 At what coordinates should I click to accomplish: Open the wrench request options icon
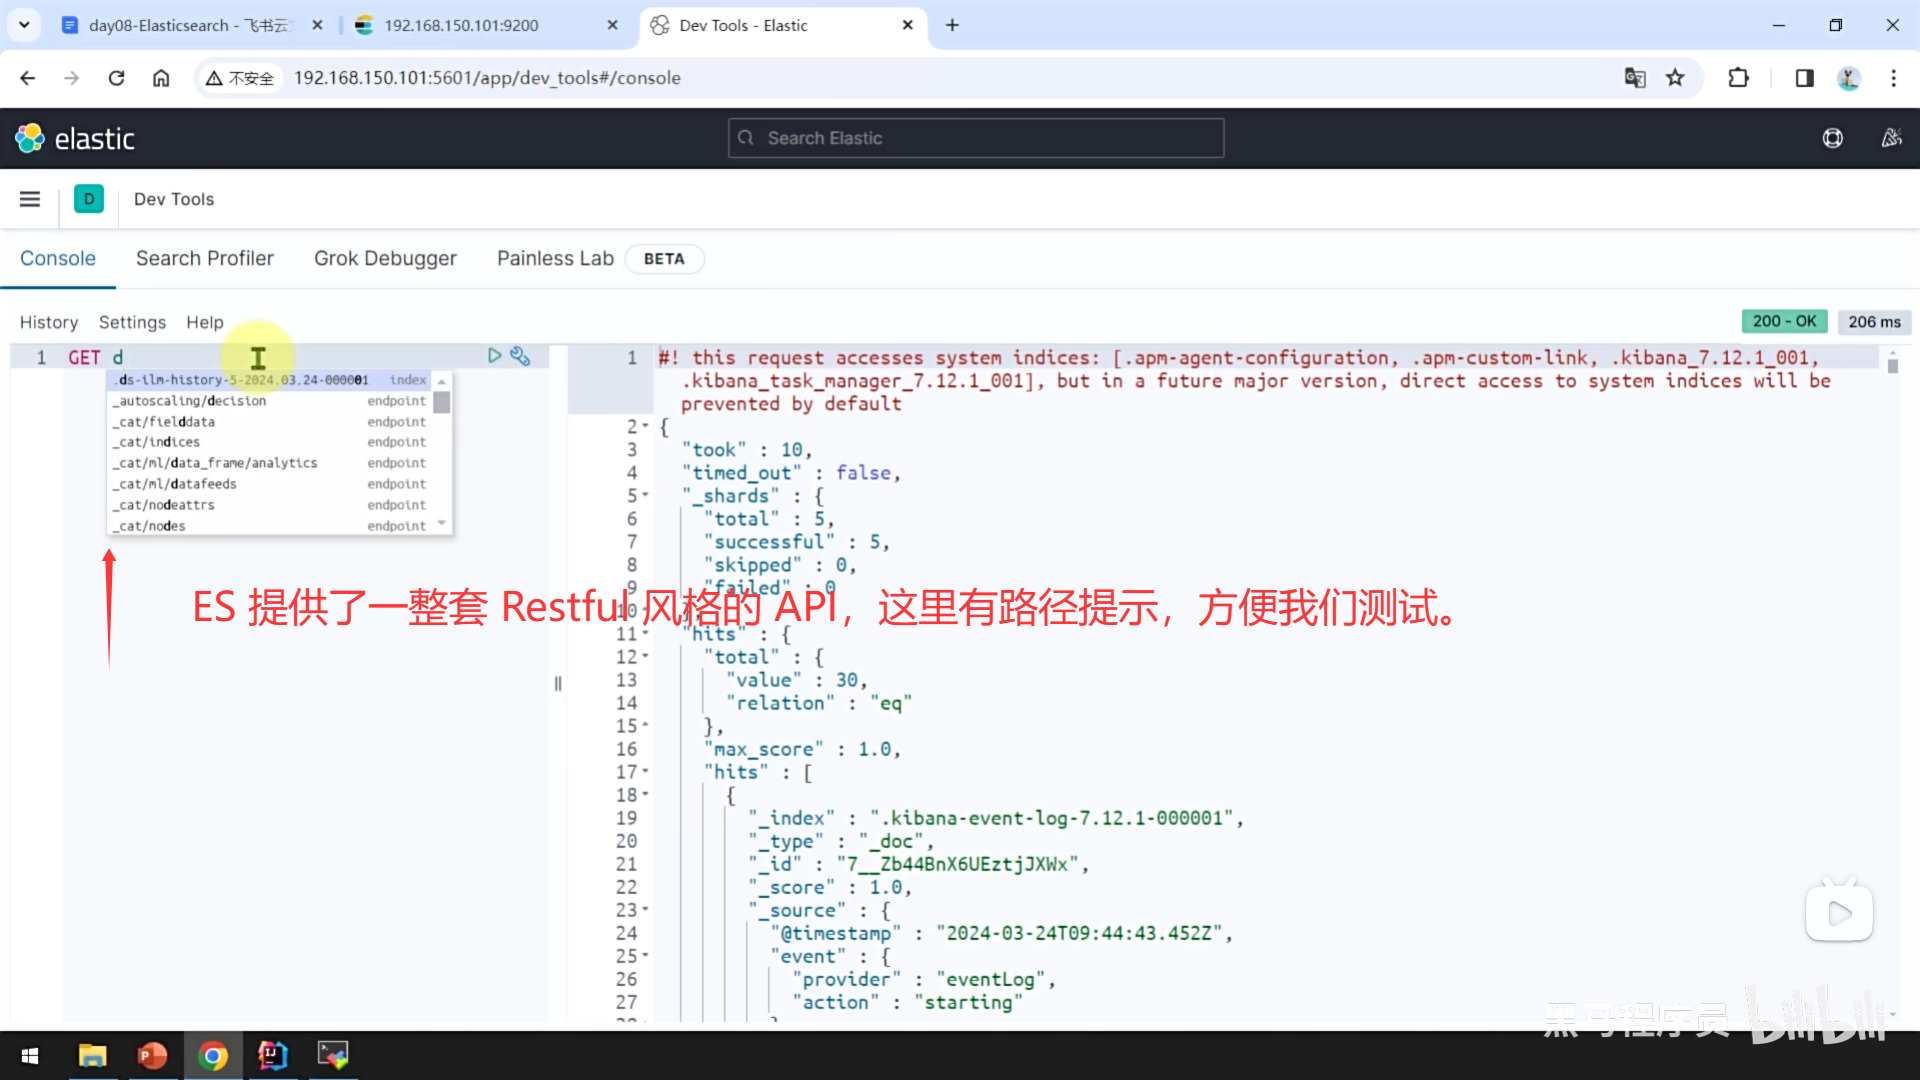point(520,356)
